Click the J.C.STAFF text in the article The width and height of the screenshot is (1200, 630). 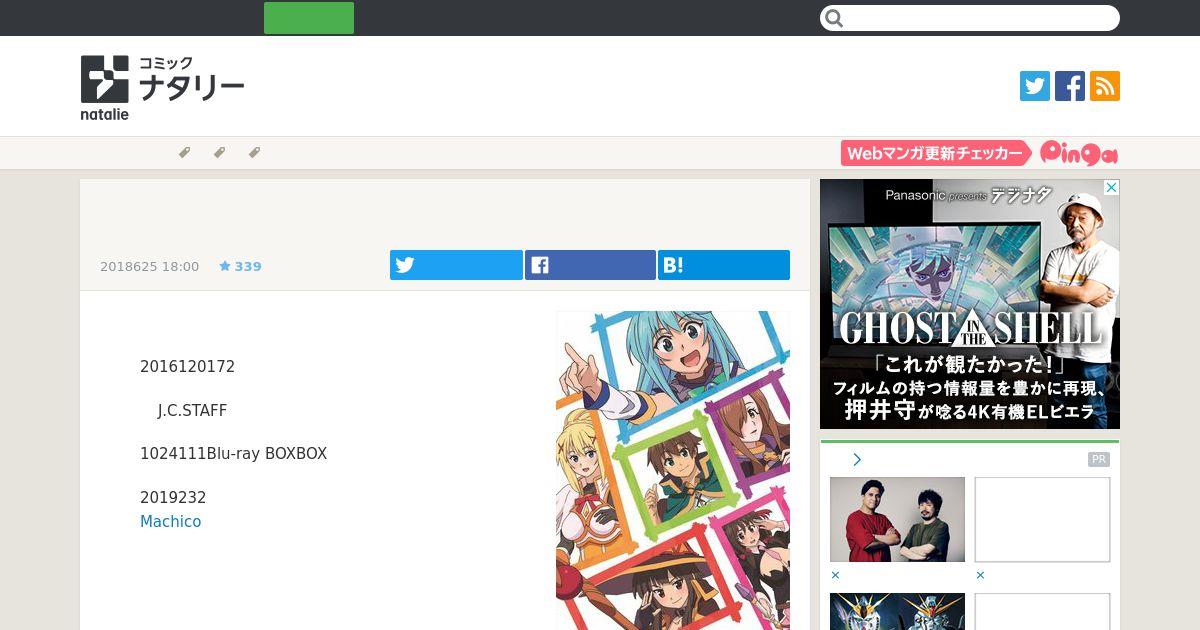pyautogui.click(x=192, y=411)
